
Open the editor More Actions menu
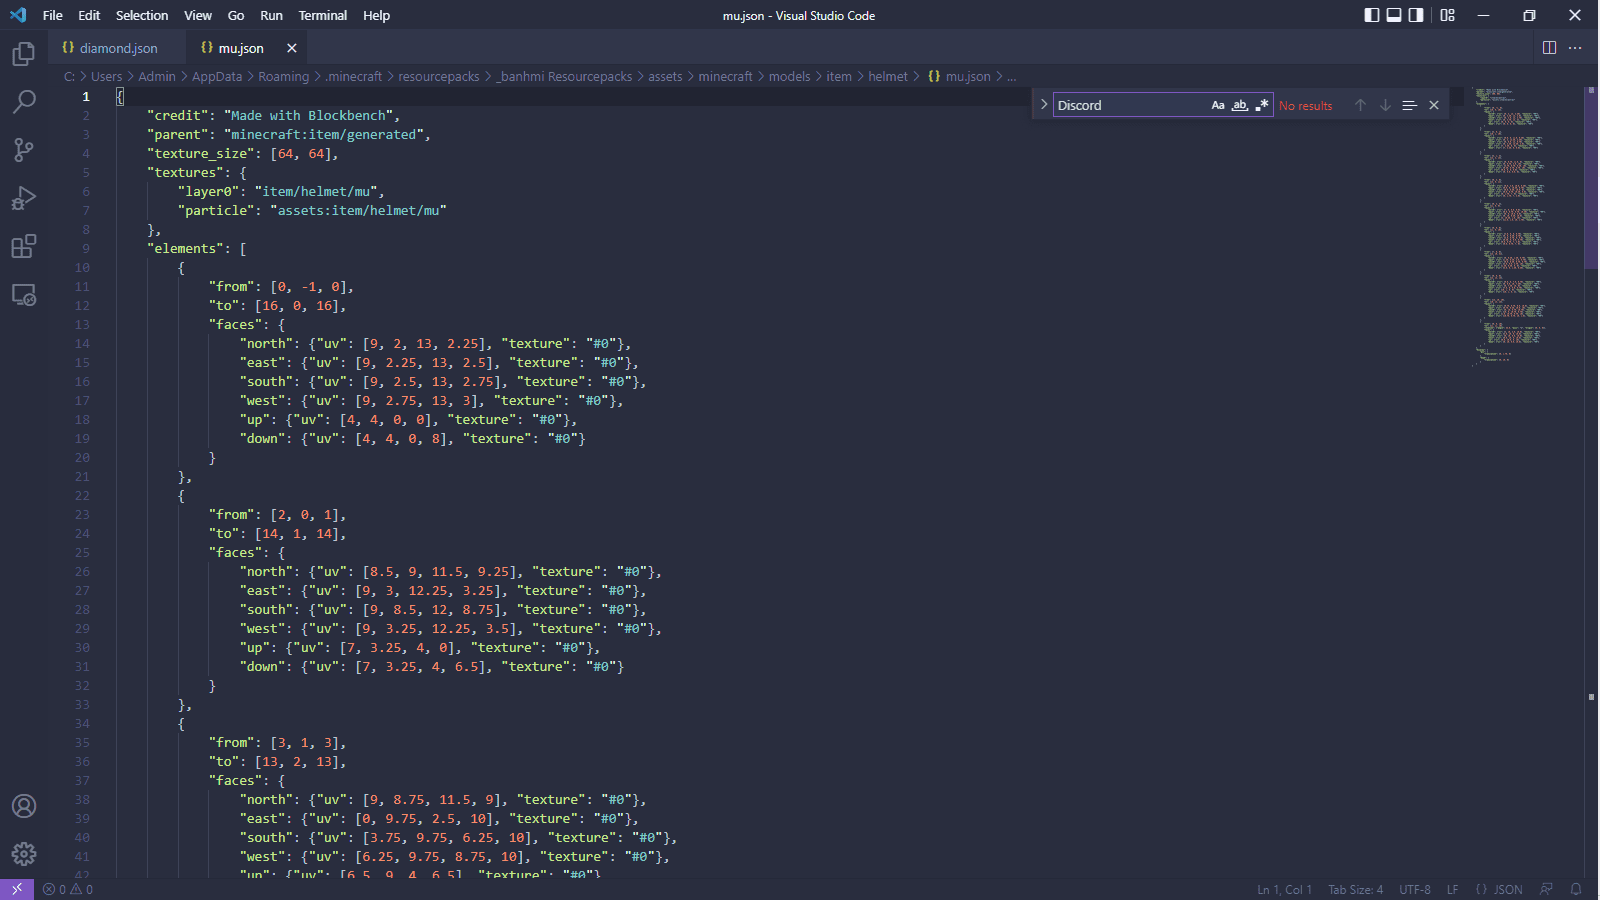coord(1575,48)
